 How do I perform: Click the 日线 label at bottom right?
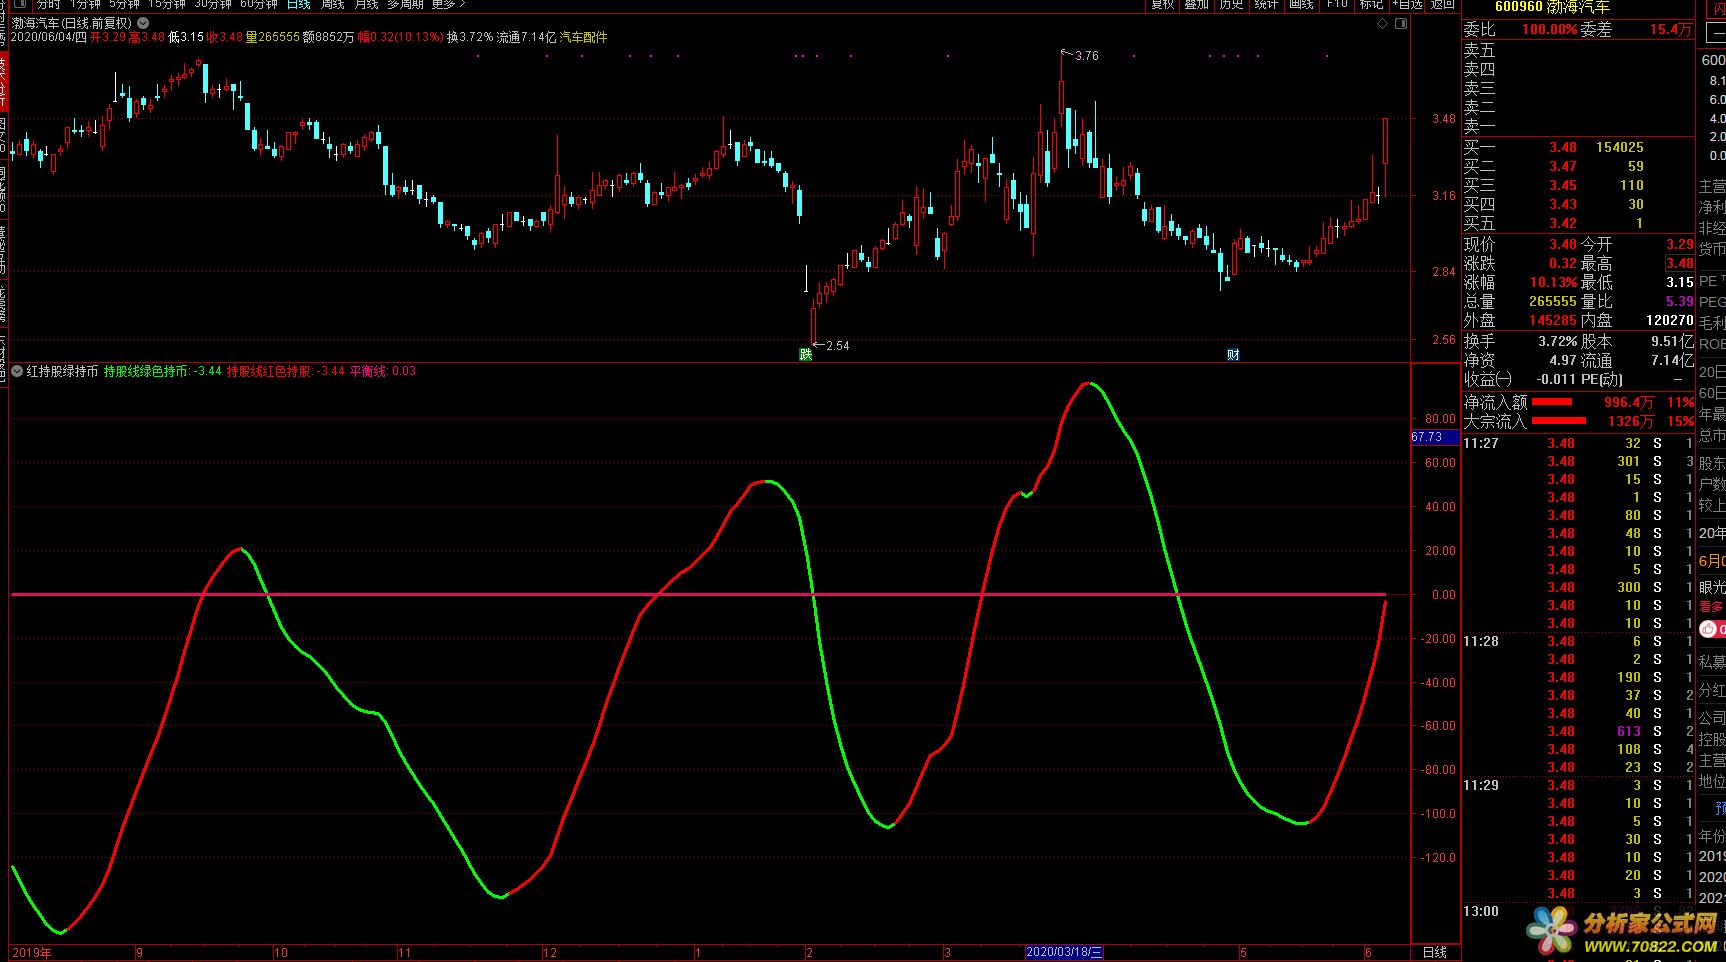(x=1435, y=952)
